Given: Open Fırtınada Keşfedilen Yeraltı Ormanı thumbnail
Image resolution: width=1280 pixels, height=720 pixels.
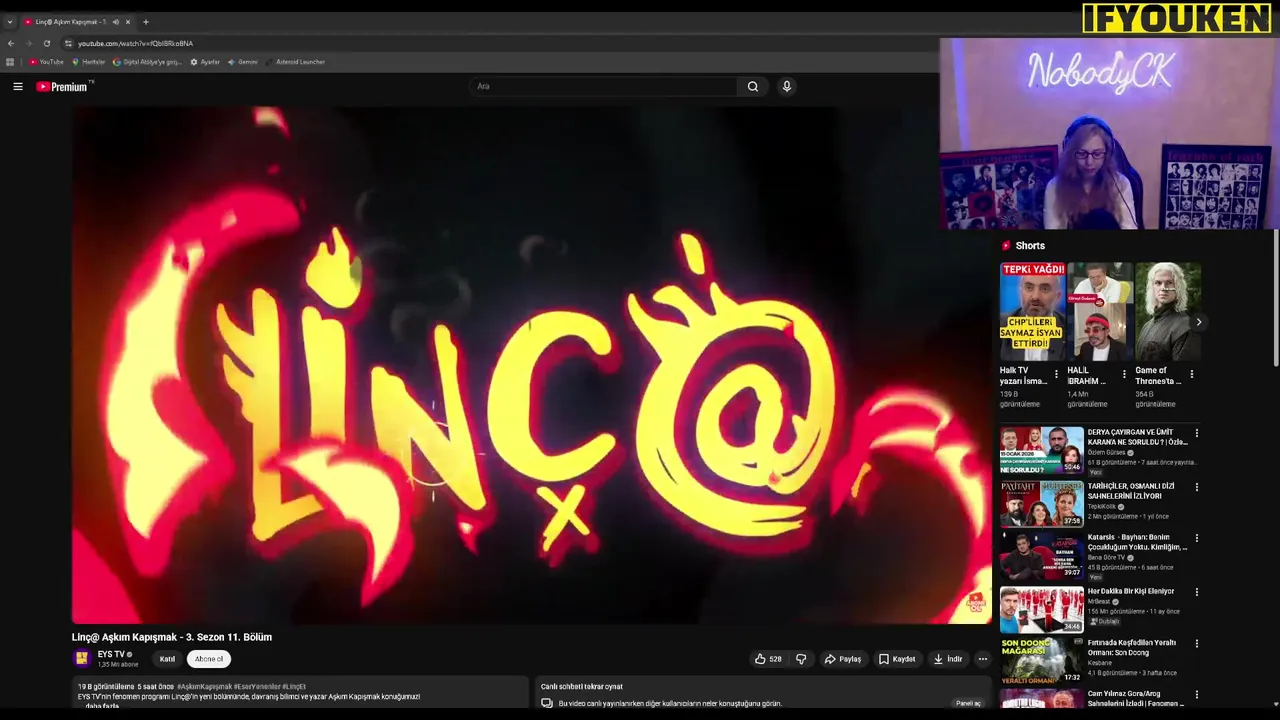Looking at the screenshot, I should pos(1042,661).
